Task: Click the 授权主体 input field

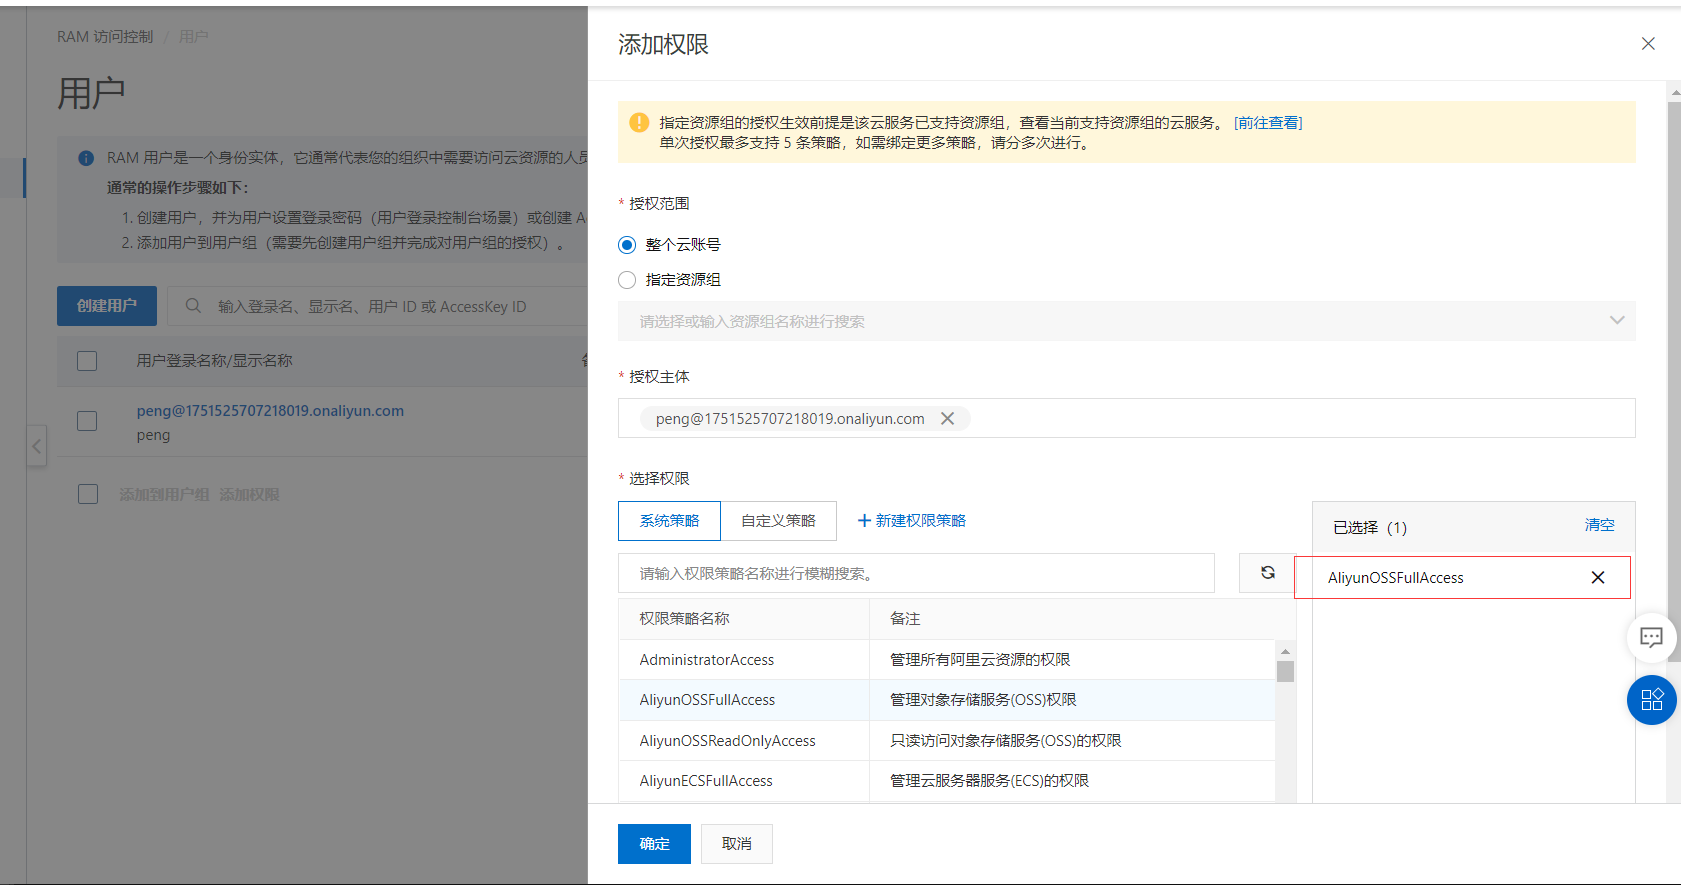Action: [x=1126, y=418]
